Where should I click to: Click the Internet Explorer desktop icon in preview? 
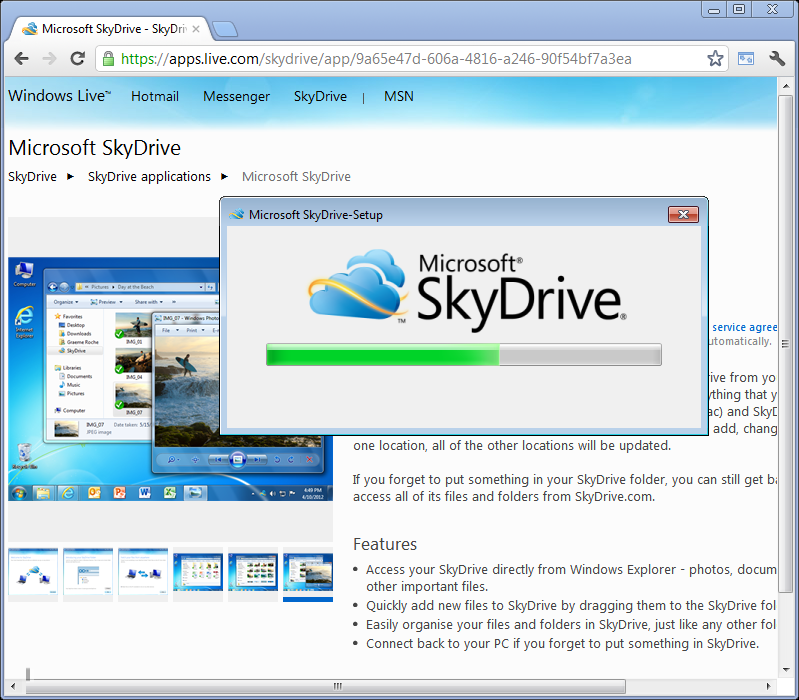point(24,321)
